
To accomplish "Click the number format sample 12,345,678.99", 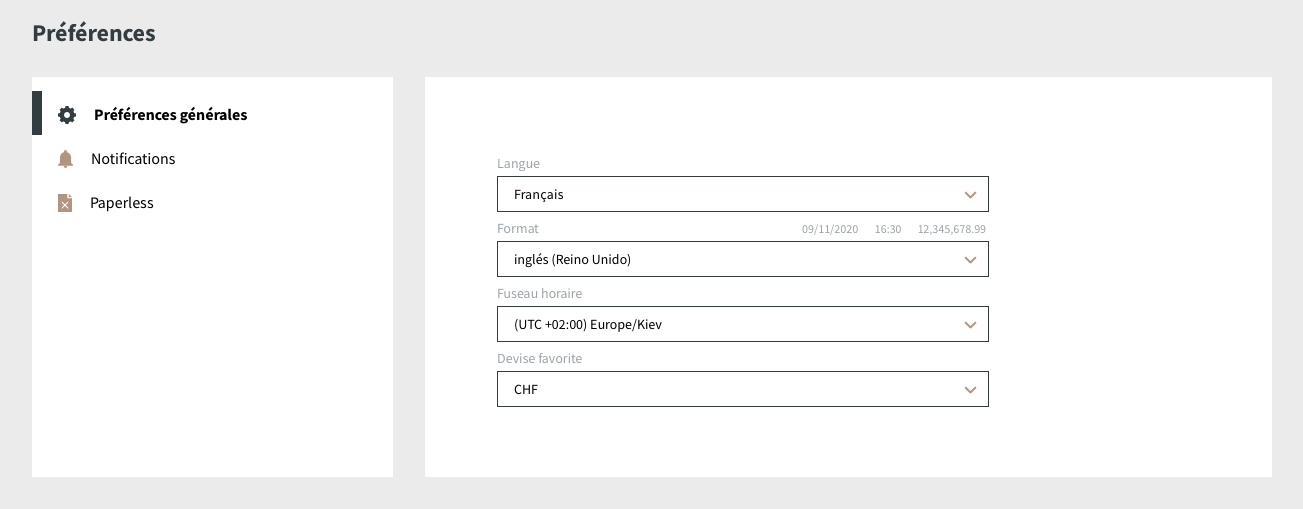I will tap(952, 230).
